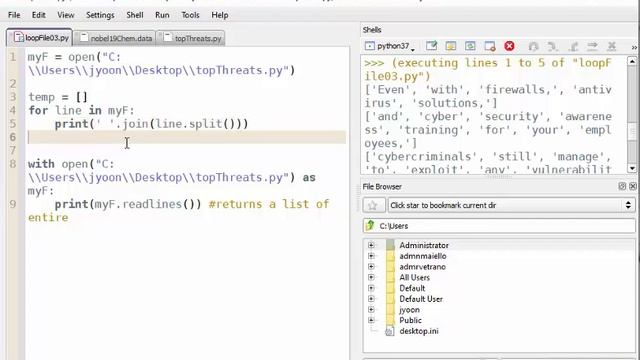Show hidden Shells toolbar items via chevron
This screenshot has height=360, width=640.
coord(634,47)
